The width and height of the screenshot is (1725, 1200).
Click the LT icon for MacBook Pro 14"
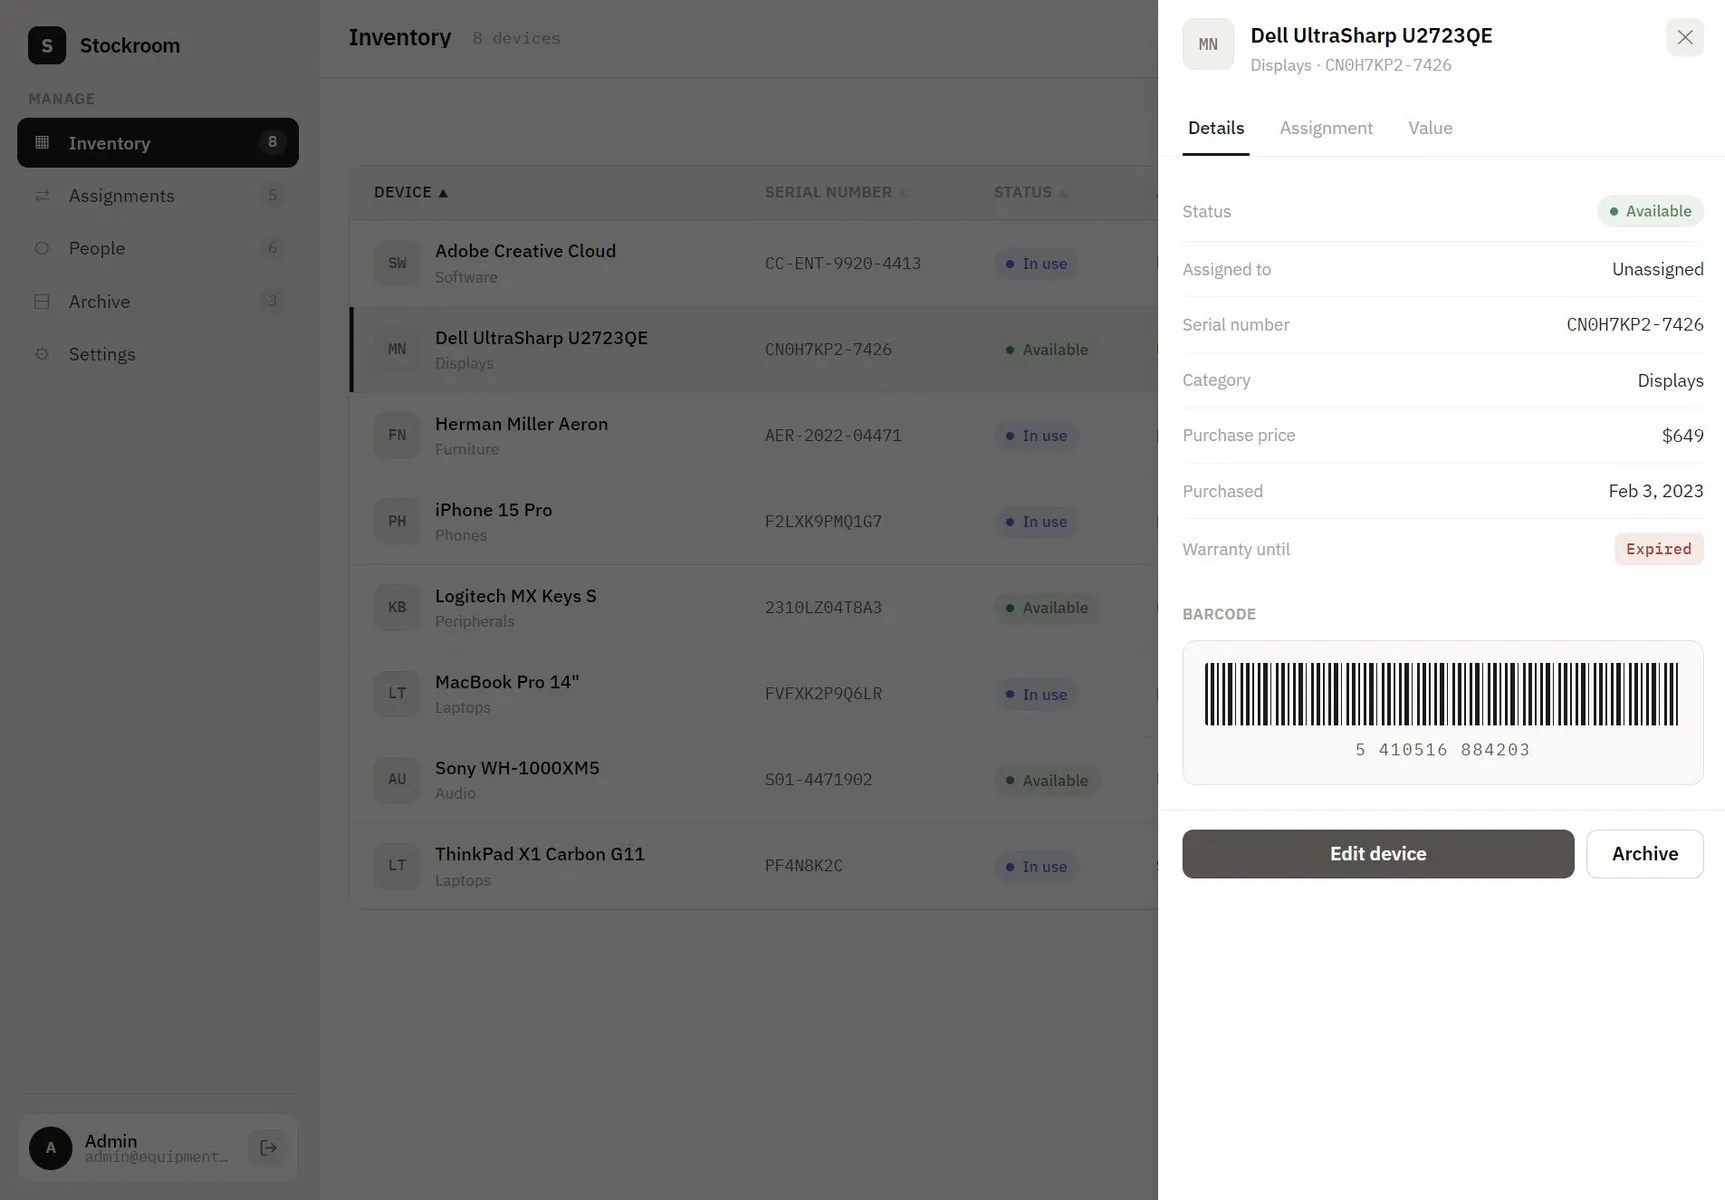click(x=397, y=693)
